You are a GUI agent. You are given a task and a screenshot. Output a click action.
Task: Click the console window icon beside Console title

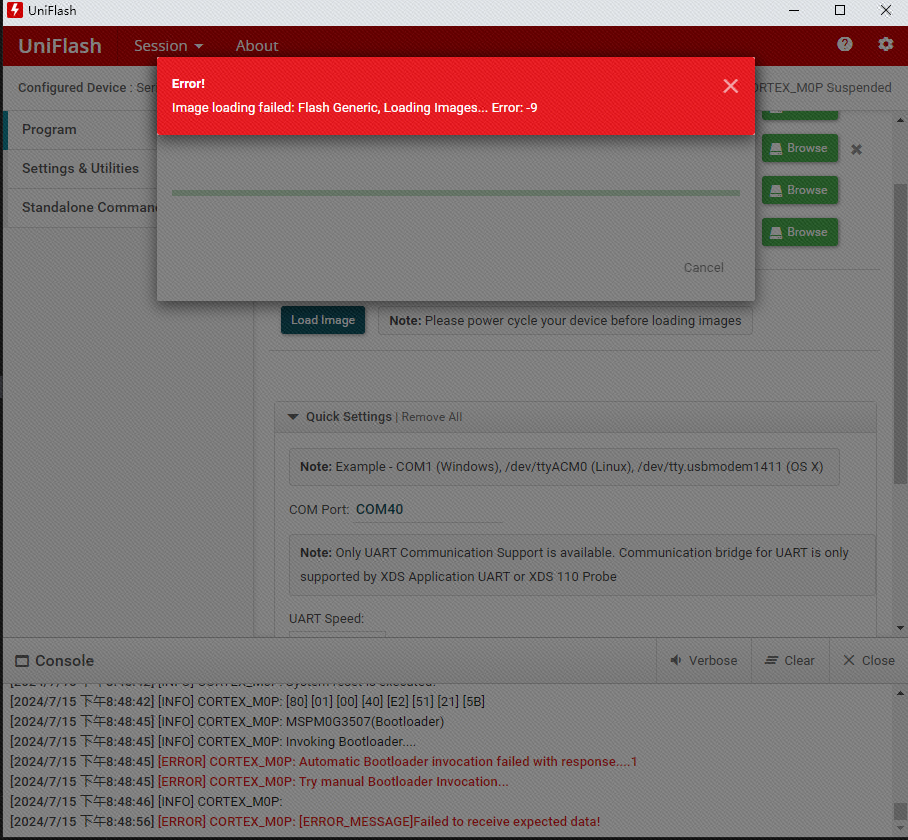pos(21,661)
